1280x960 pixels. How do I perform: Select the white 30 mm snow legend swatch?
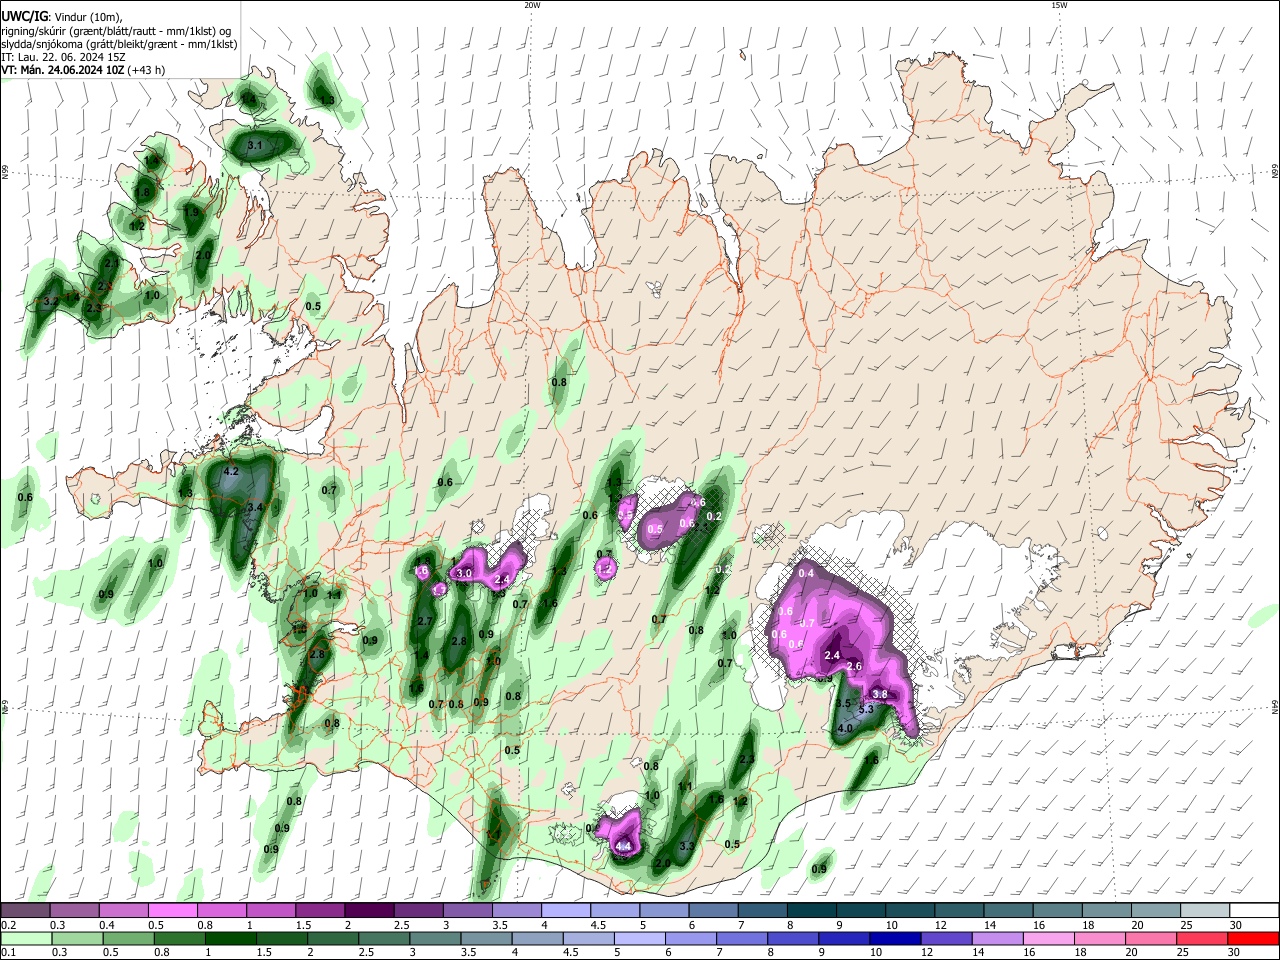[x=1255, y=911]
